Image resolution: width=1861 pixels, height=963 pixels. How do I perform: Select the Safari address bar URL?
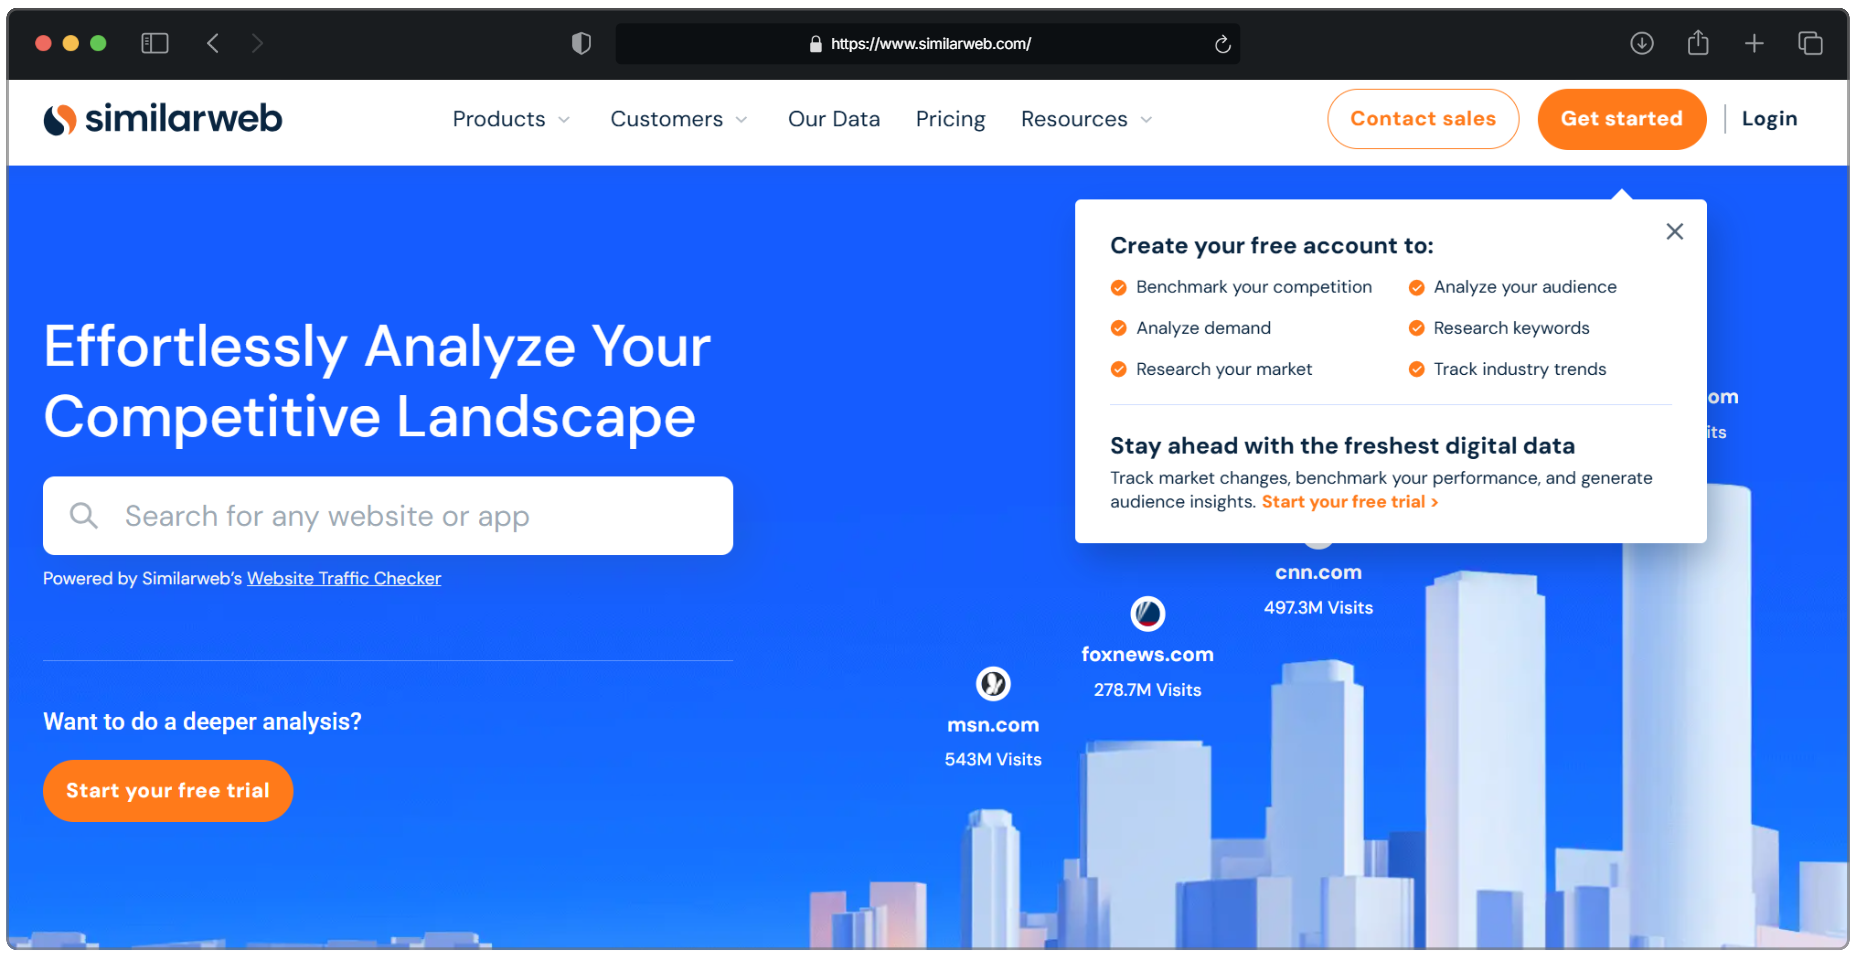931,44
